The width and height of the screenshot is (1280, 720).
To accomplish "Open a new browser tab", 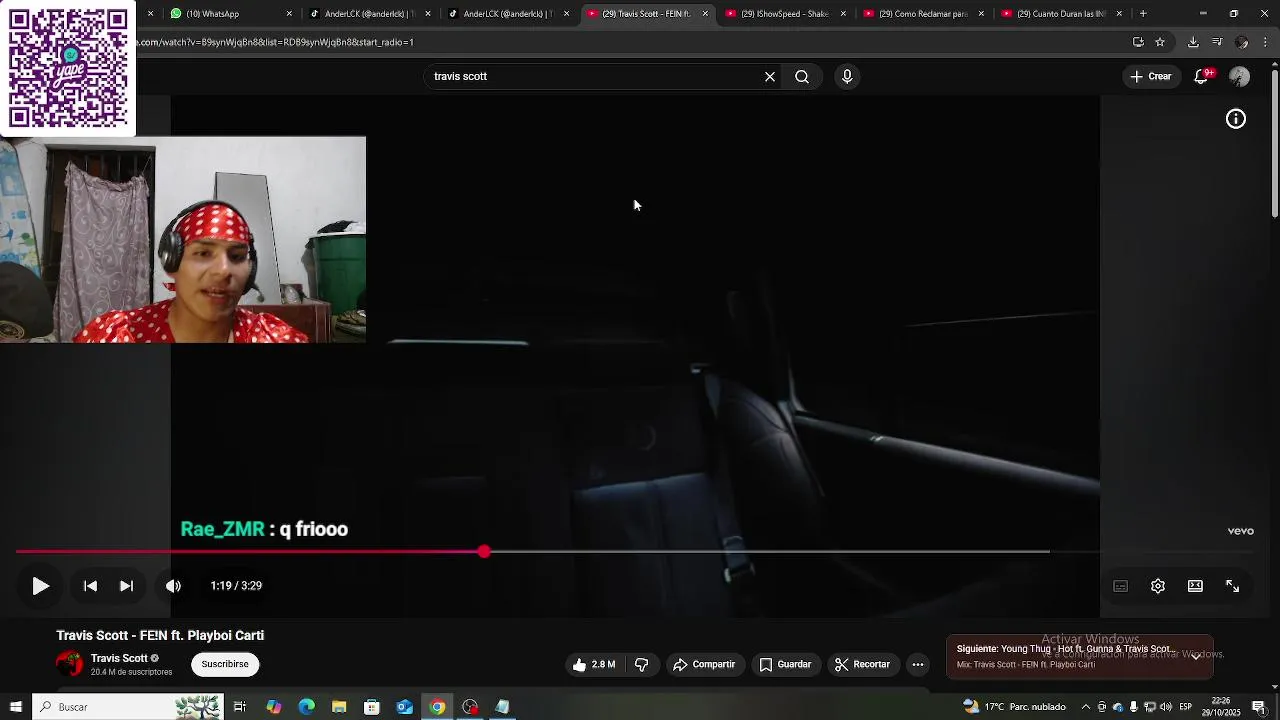I will coord(1143,14).
